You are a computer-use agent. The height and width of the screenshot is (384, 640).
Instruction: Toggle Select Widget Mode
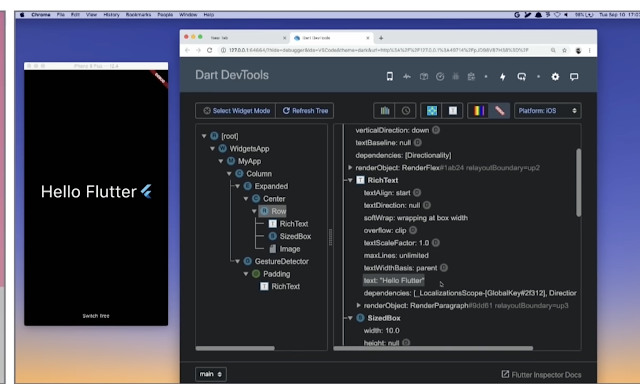[236, 111]
